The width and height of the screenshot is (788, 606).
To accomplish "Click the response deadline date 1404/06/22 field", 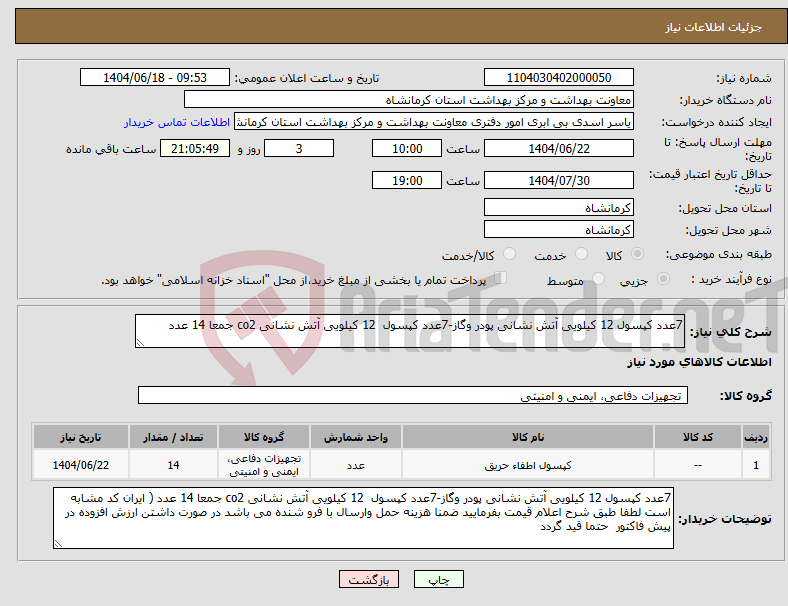I will point(558,148).
